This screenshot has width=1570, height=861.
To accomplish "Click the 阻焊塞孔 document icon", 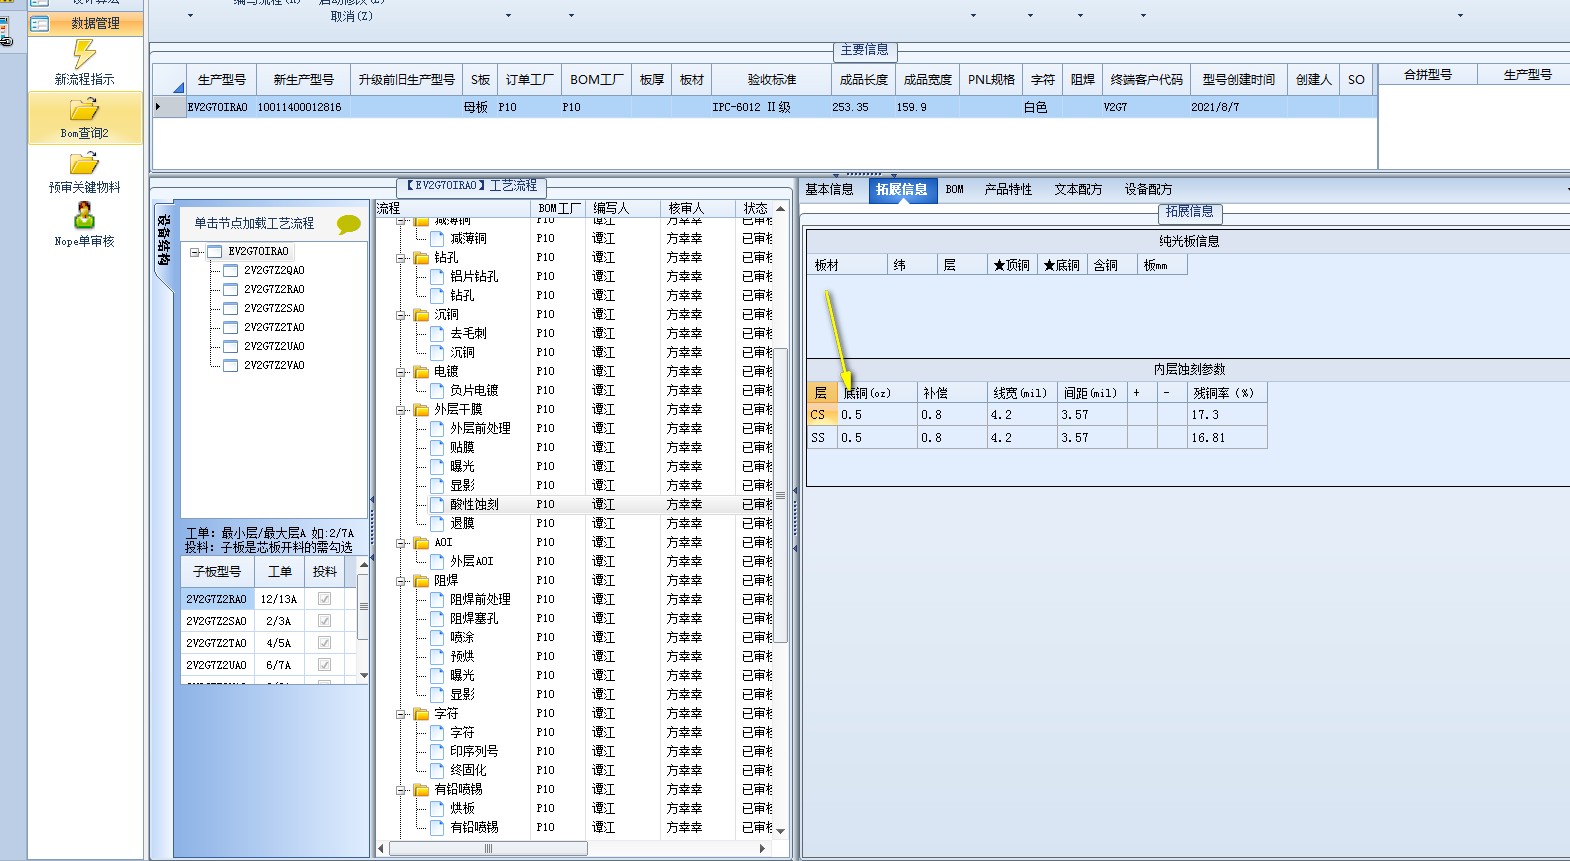I will [438, 619].
